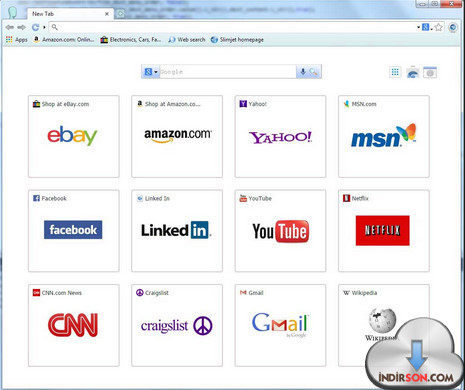Viewport: 465px width, 390px height.
Task: Bookmark page with the star icon
Action: [x=439, y=27]
